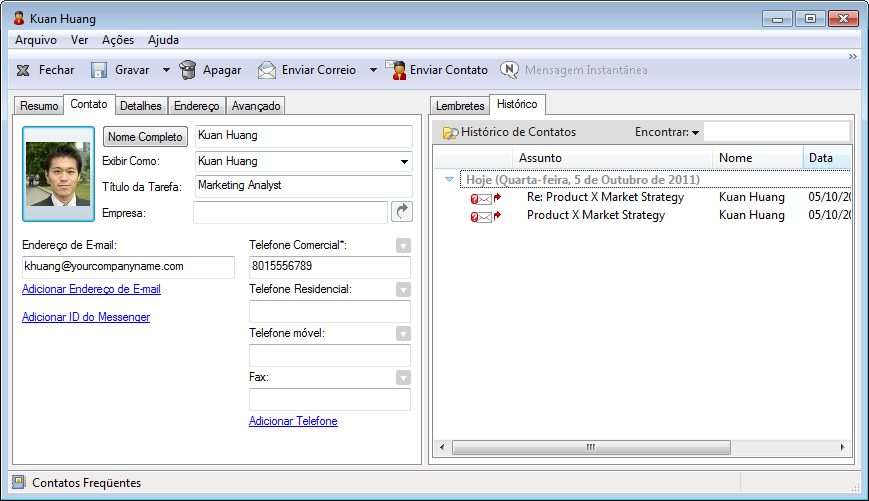This screenshot has width=869, height=501.
Task: Click Adicionar Endereço de E-mail link
Action: [91, 289]
